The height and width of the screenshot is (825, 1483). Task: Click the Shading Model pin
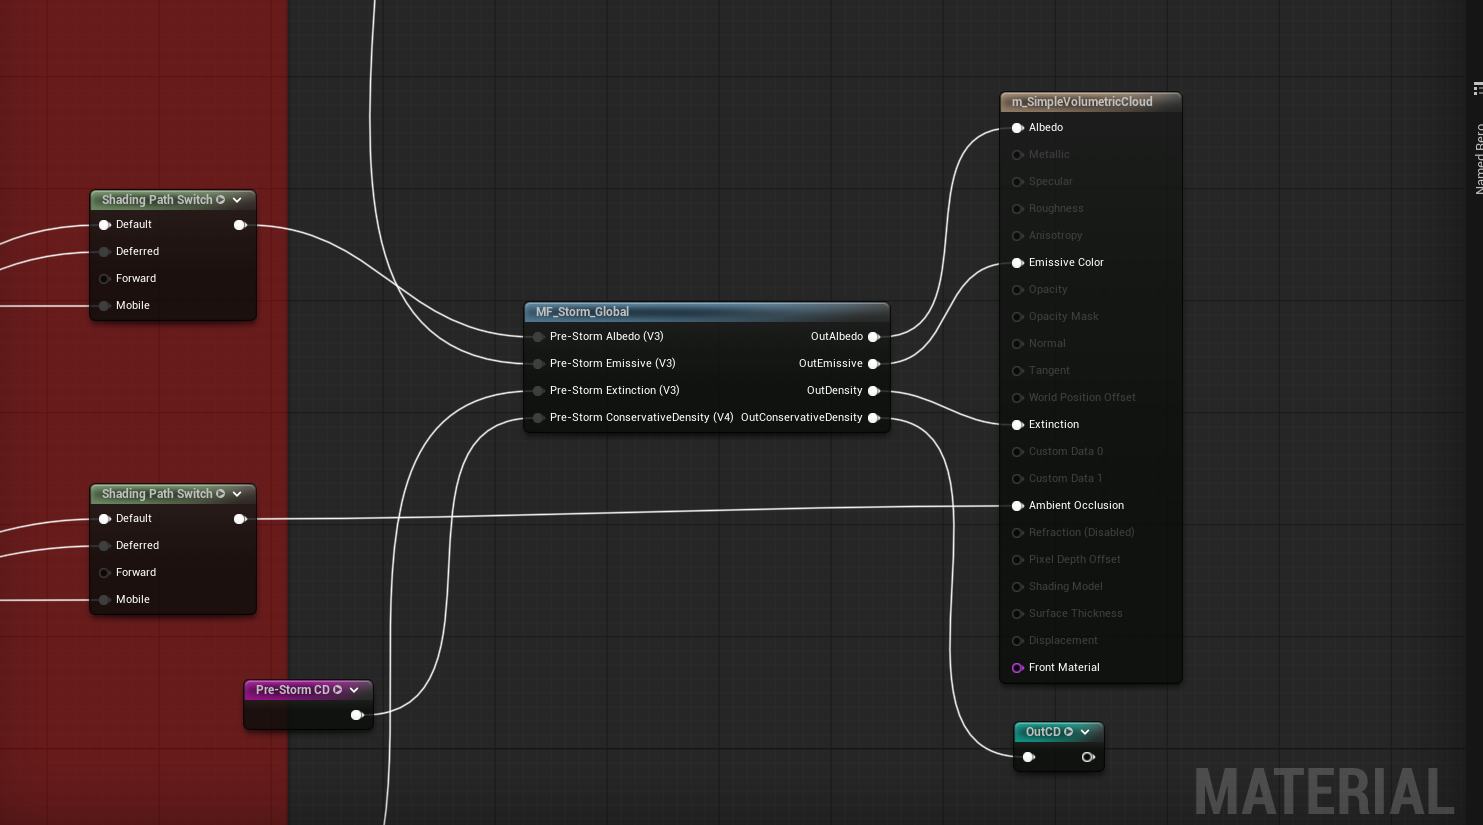(1017, 587)
